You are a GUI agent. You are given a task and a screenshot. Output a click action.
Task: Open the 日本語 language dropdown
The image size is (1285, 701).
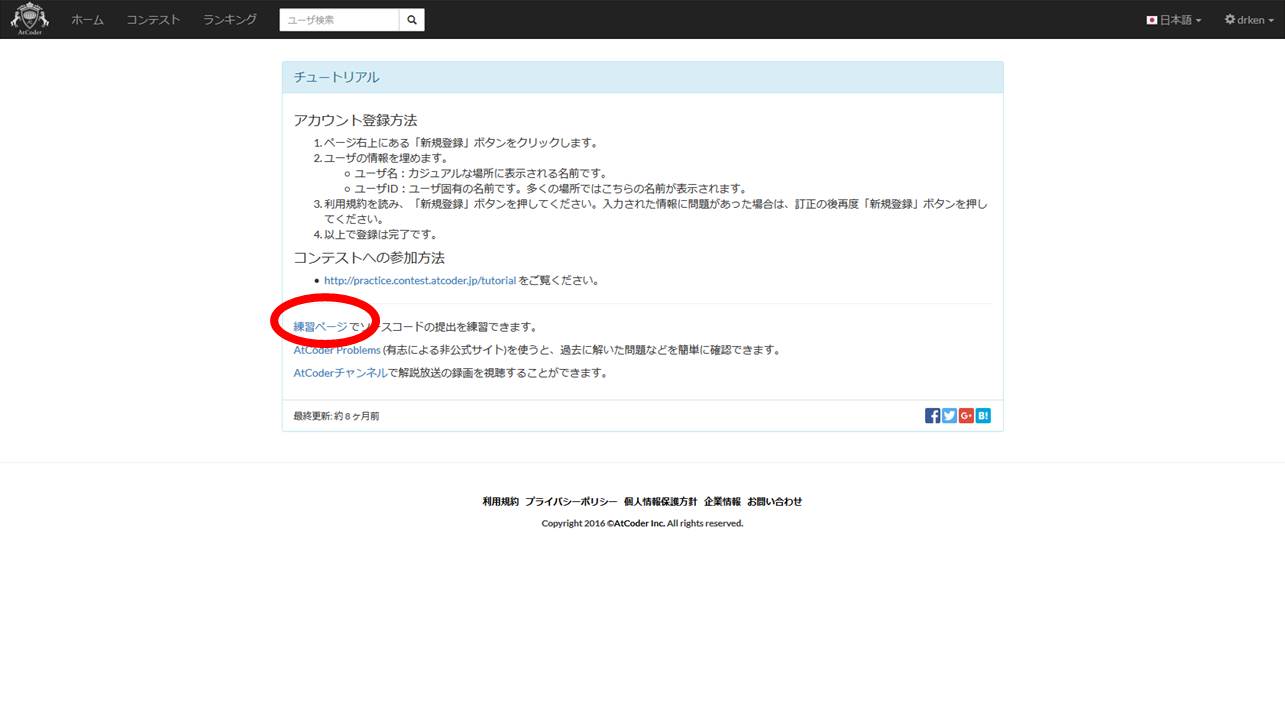[1175, 19]
